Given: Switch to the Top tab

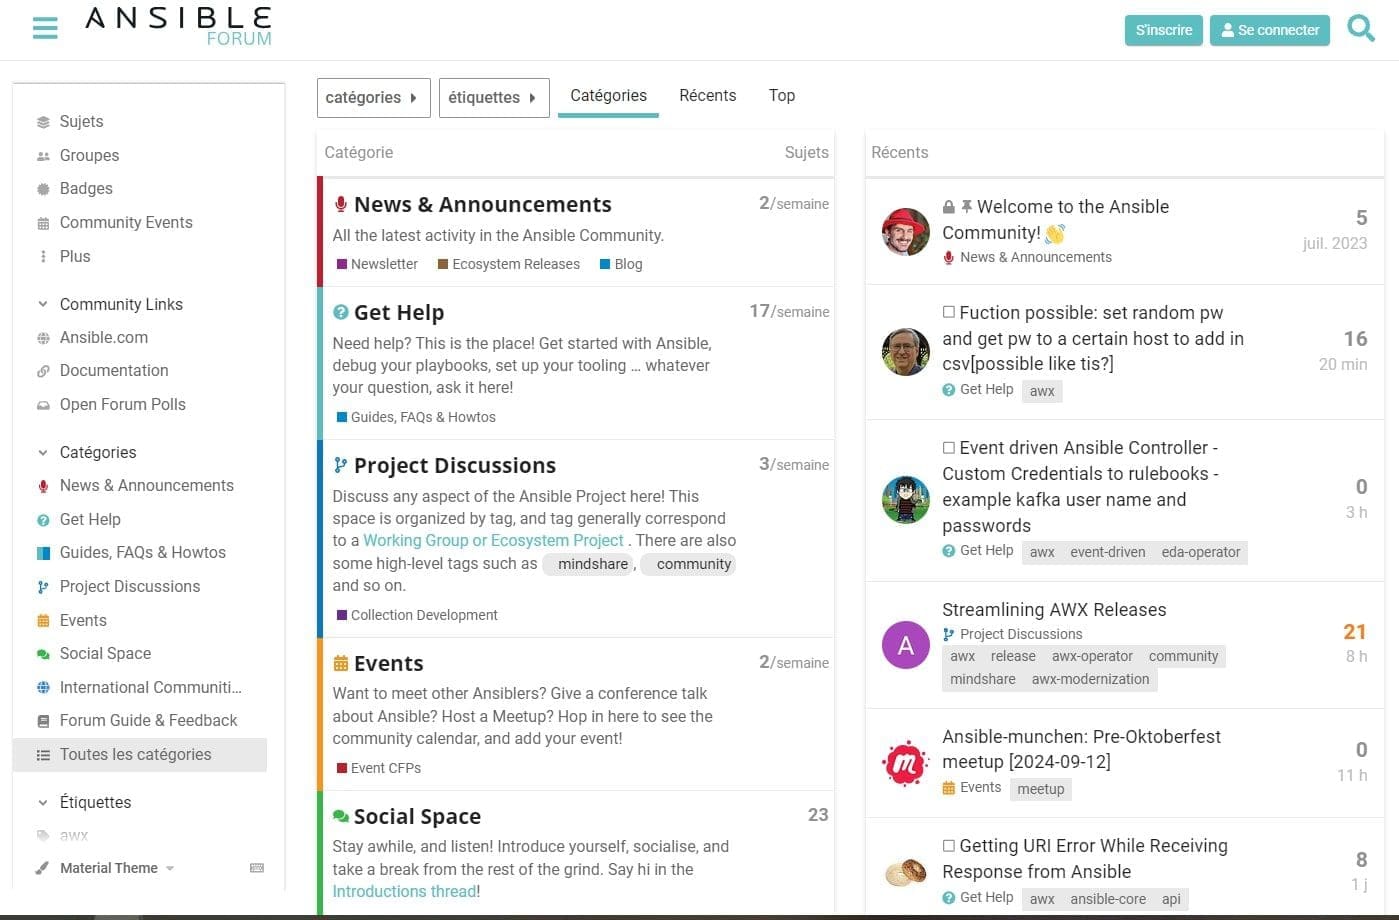Looking at the screenshot, I should pos(781,95).
